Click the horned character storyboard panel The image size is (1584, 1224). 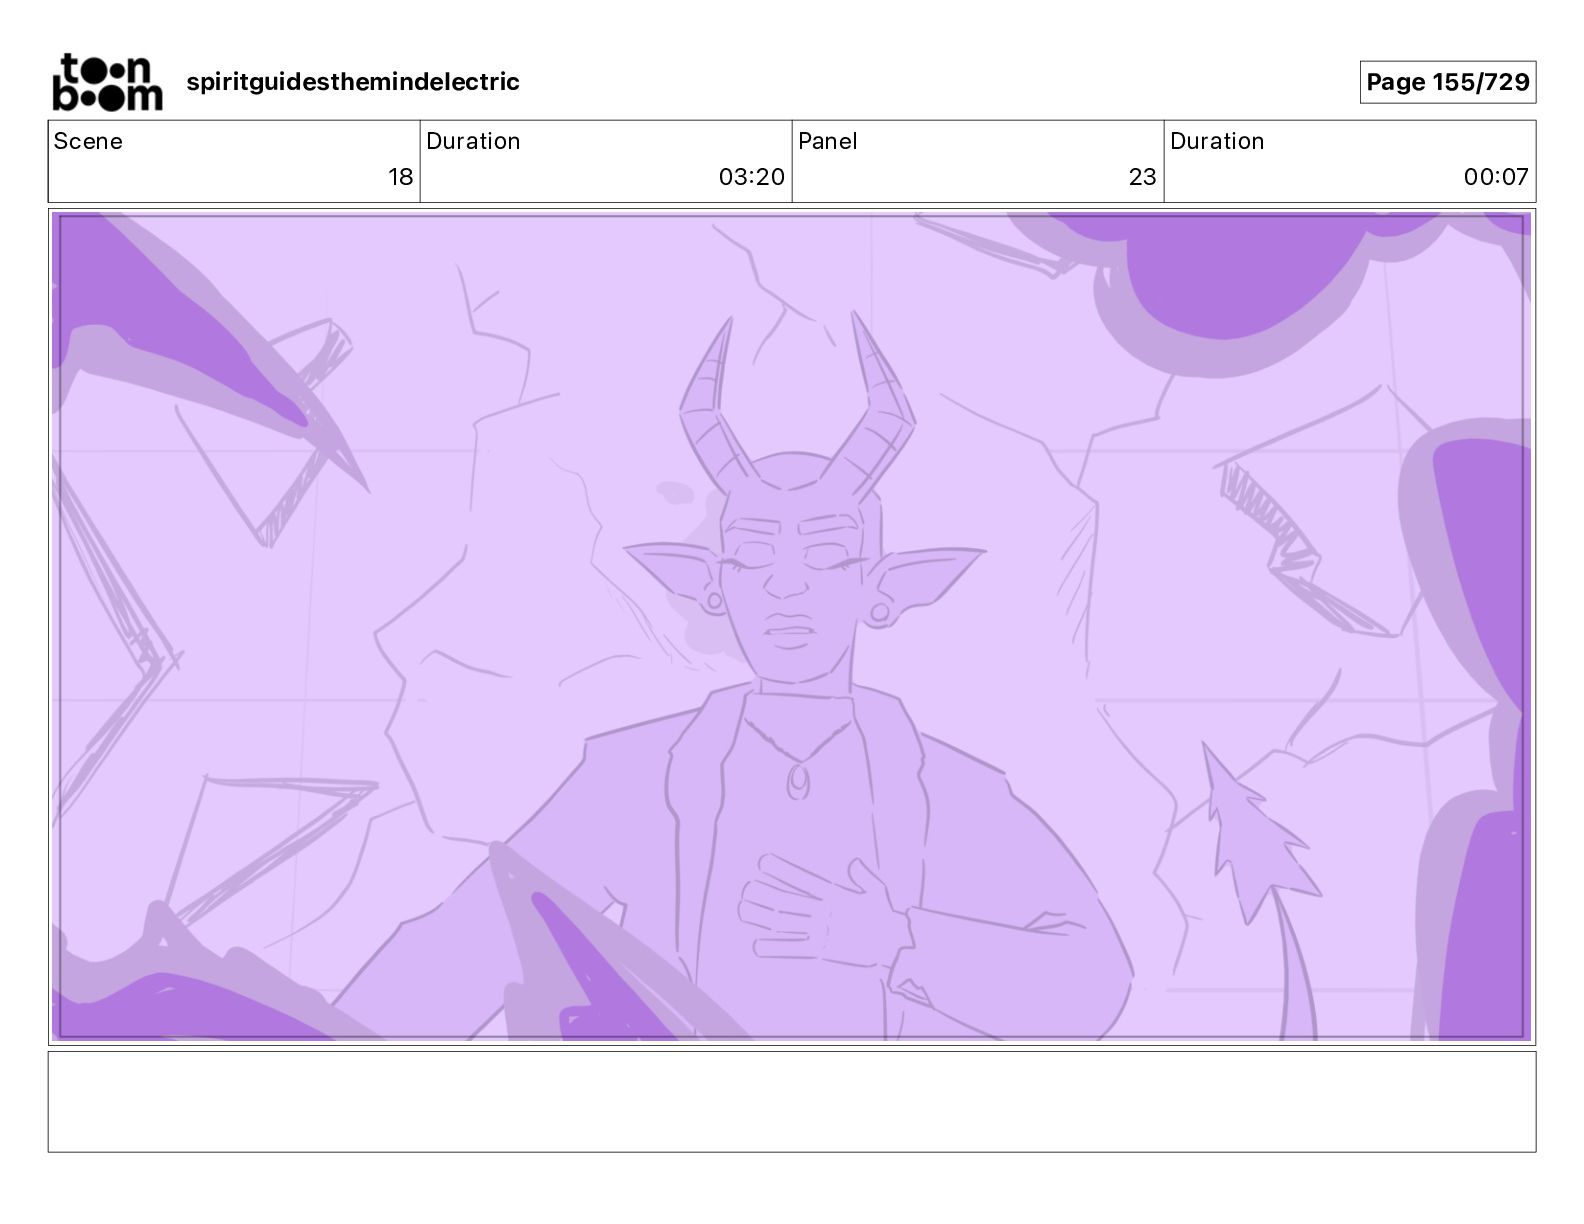792,627
